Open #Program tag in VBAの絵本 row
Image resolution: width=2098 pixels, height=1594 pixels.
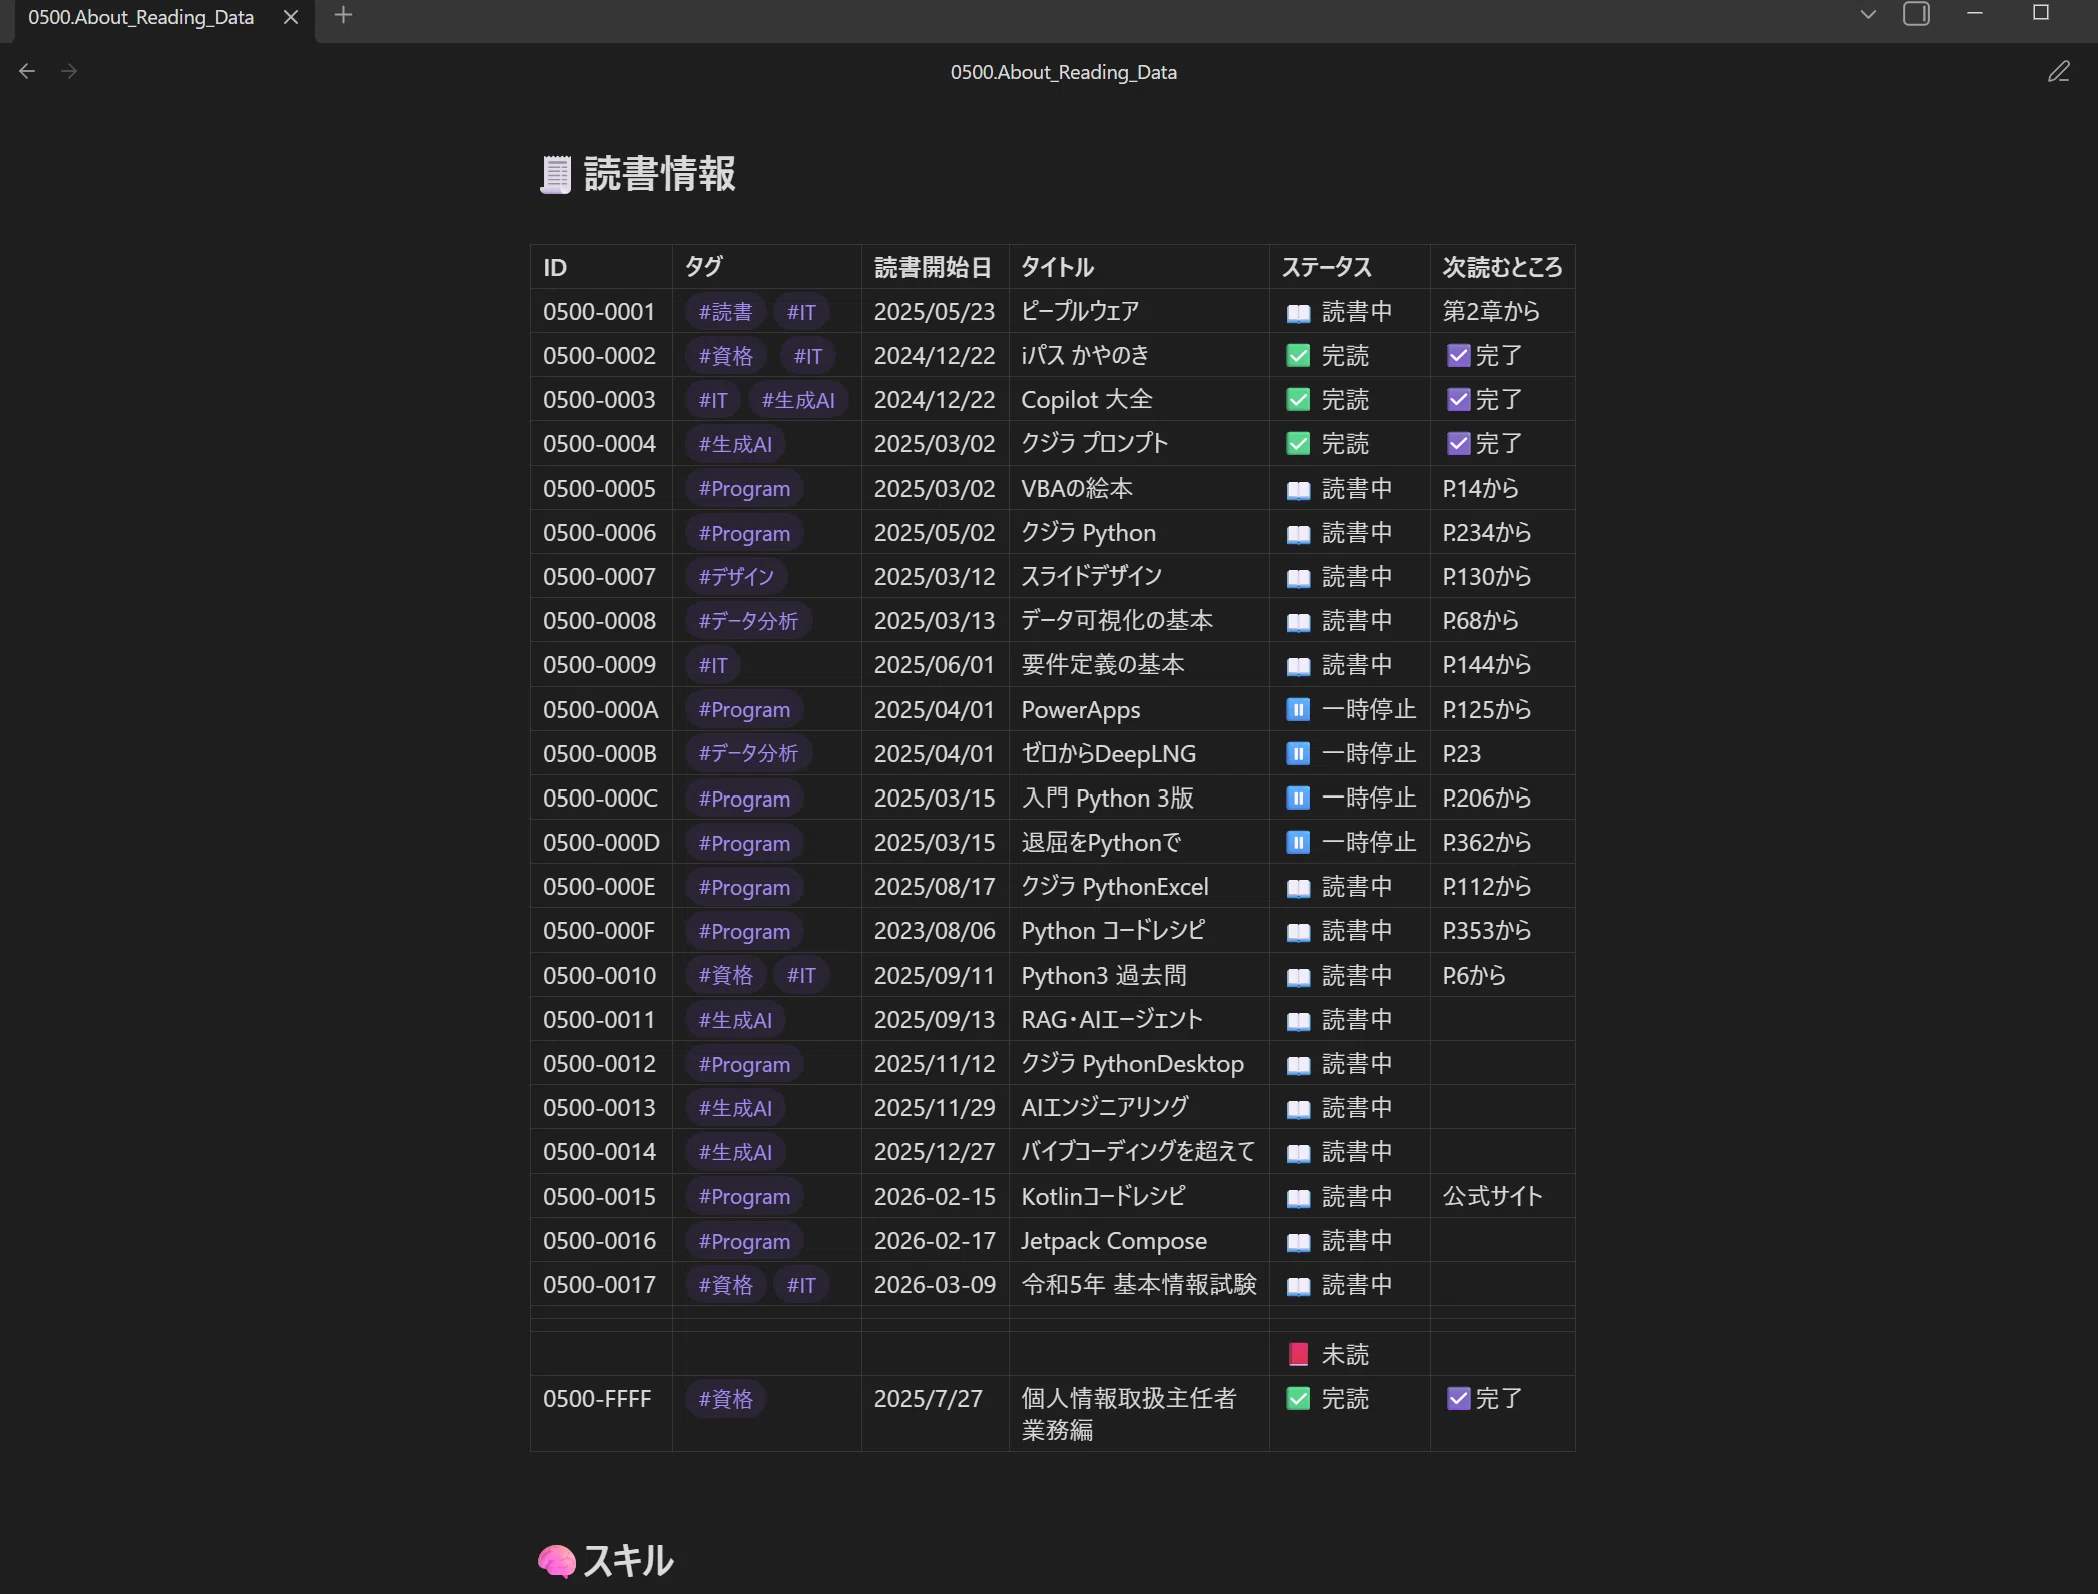point(744,489)
